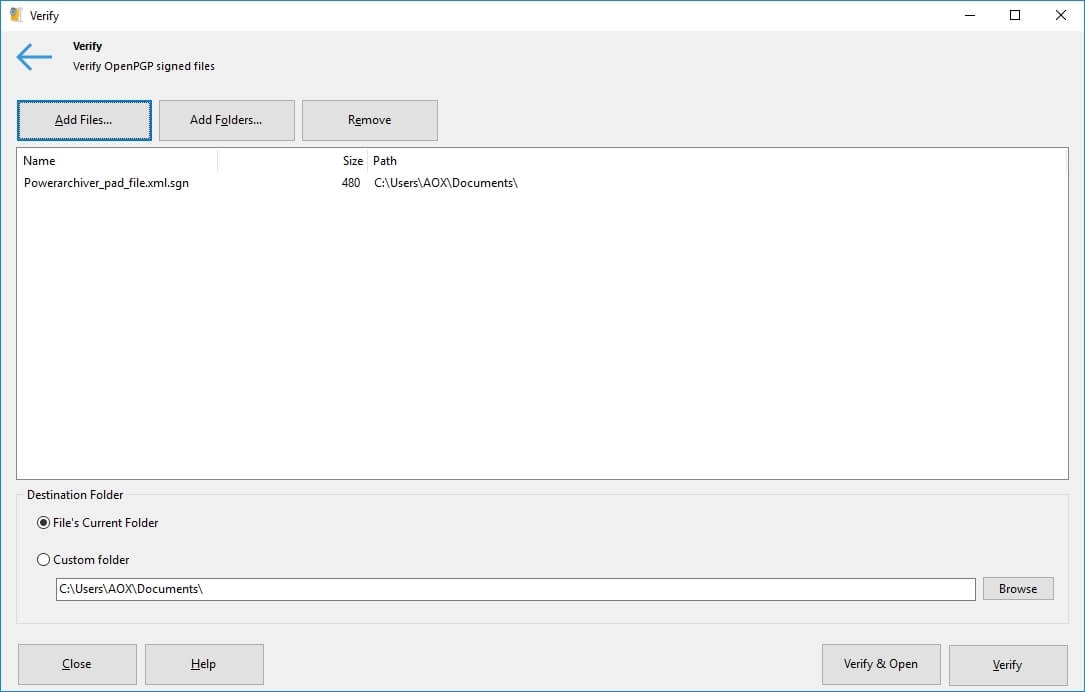This screenshot has width=1085, height=692.
Task: Click the Size column header
Action: coord(292,161)
